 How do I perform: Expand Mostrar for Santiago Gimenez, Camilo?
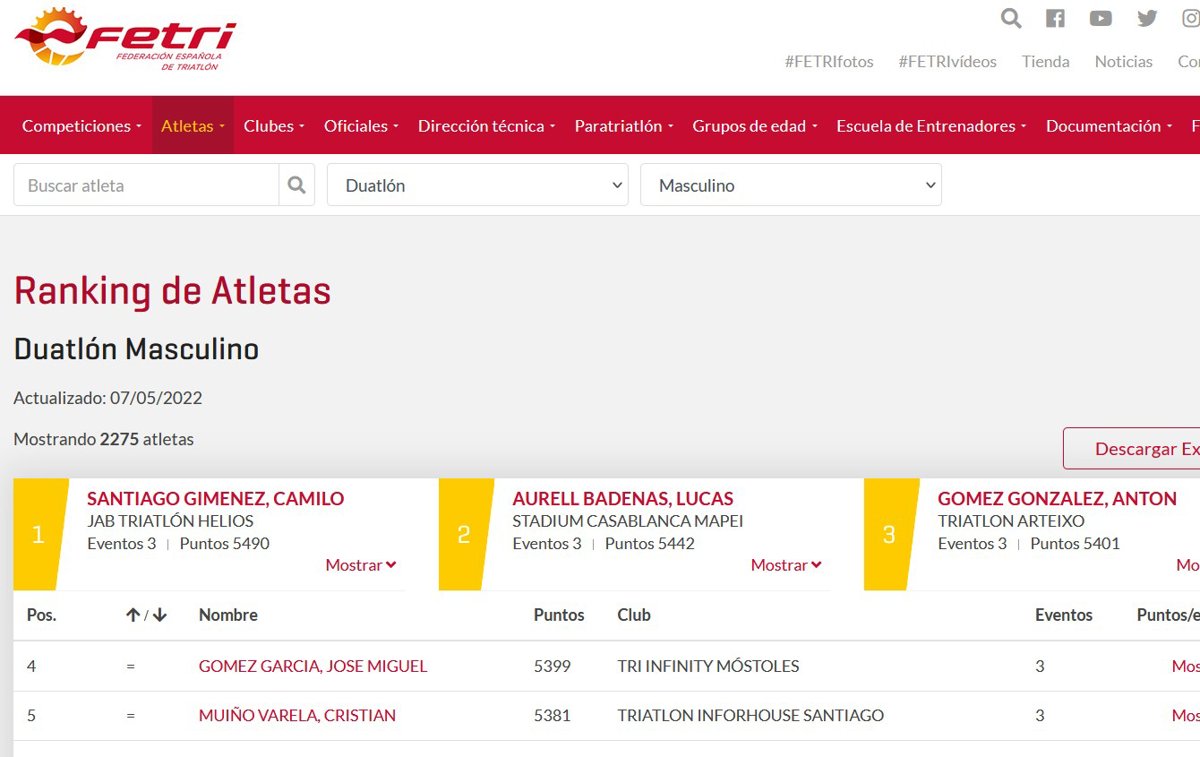360,565
